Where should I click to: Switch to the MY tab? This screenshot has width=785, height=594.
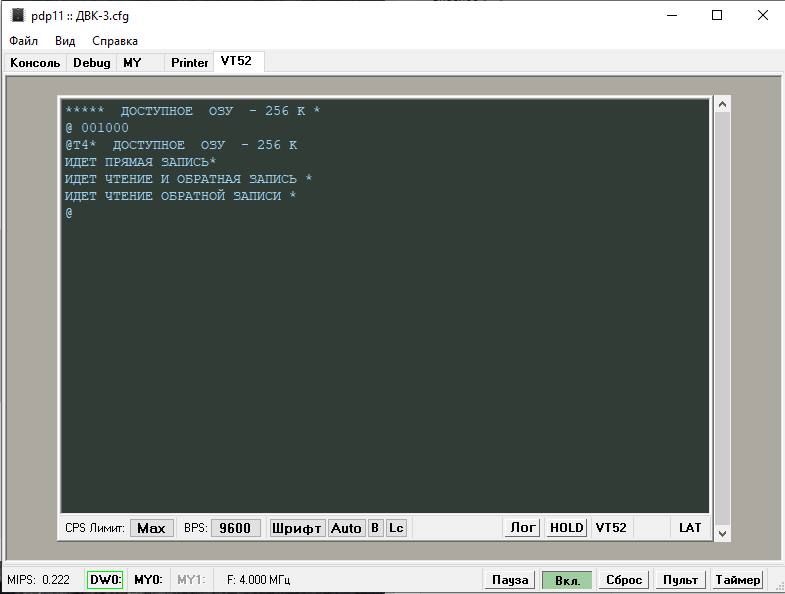coord(132,63)
